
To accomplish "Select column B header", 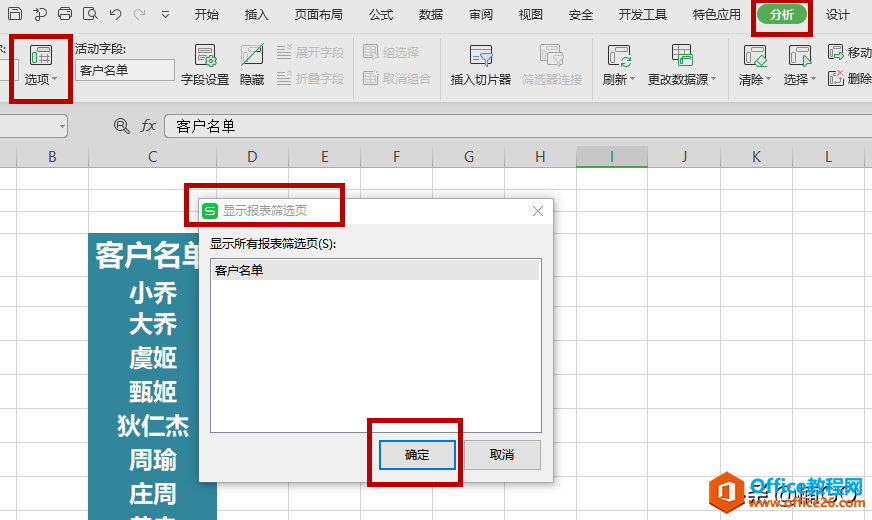I will click(x=52, y=157).
